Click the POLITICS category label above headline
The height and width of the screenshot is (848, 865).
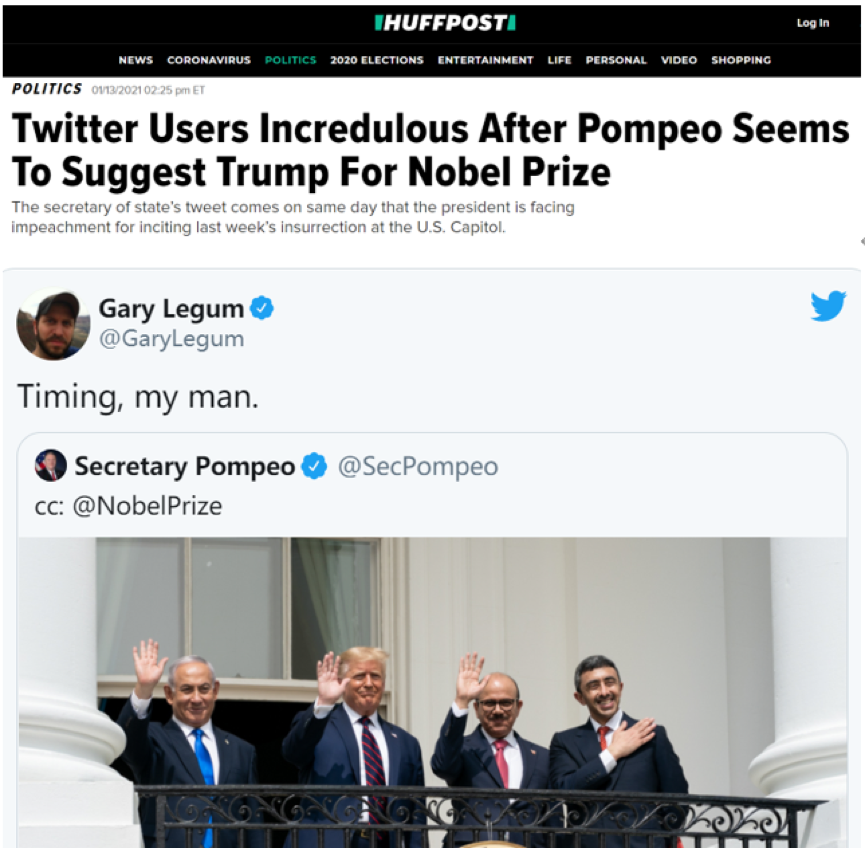tap(47, 89)
